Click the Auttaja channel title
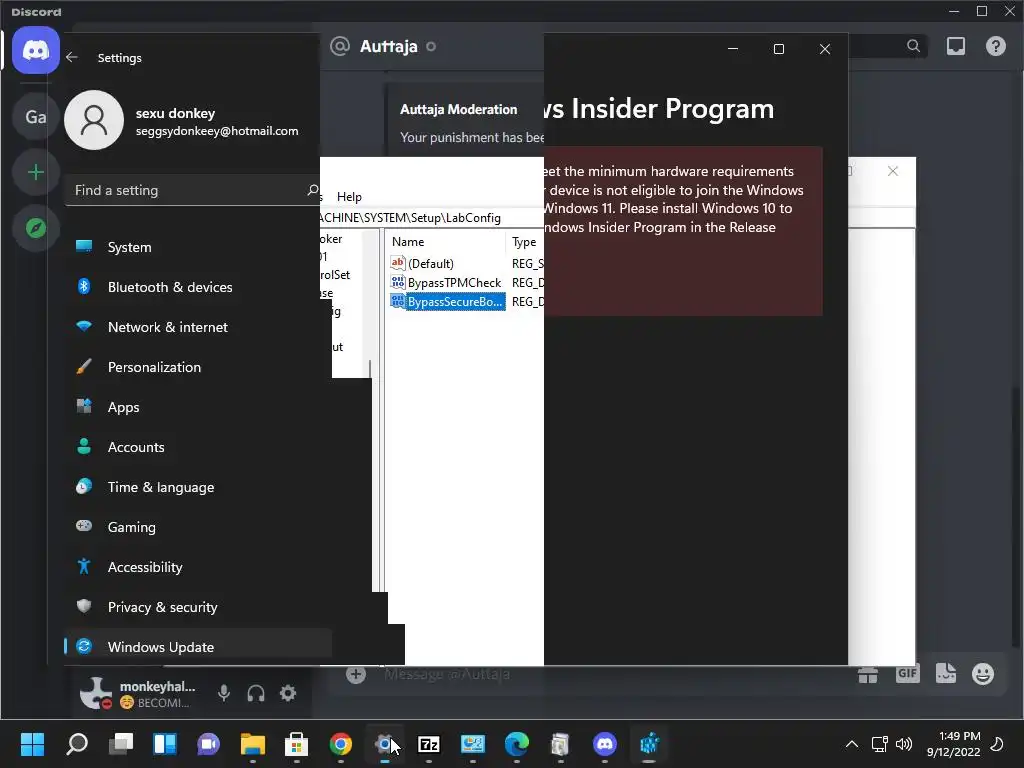Image resolution: width=1024 pixels, height=768 pixels. click(x=389, y=46)
